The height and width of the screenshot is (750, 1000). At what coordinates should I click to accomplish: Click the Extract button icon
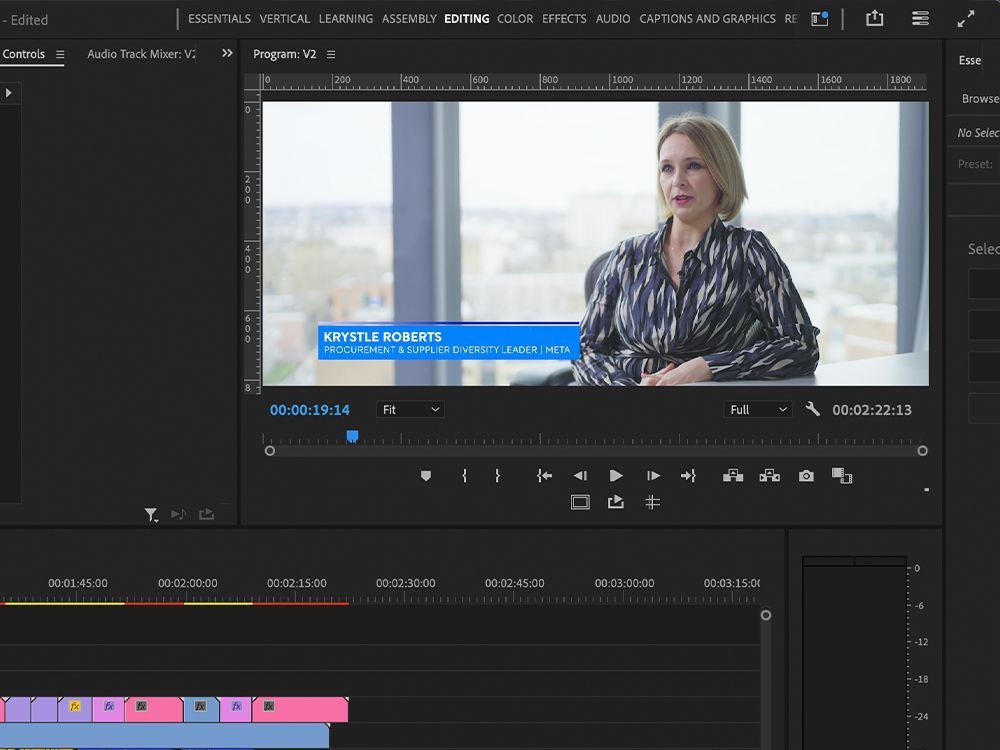coord(770,476)
